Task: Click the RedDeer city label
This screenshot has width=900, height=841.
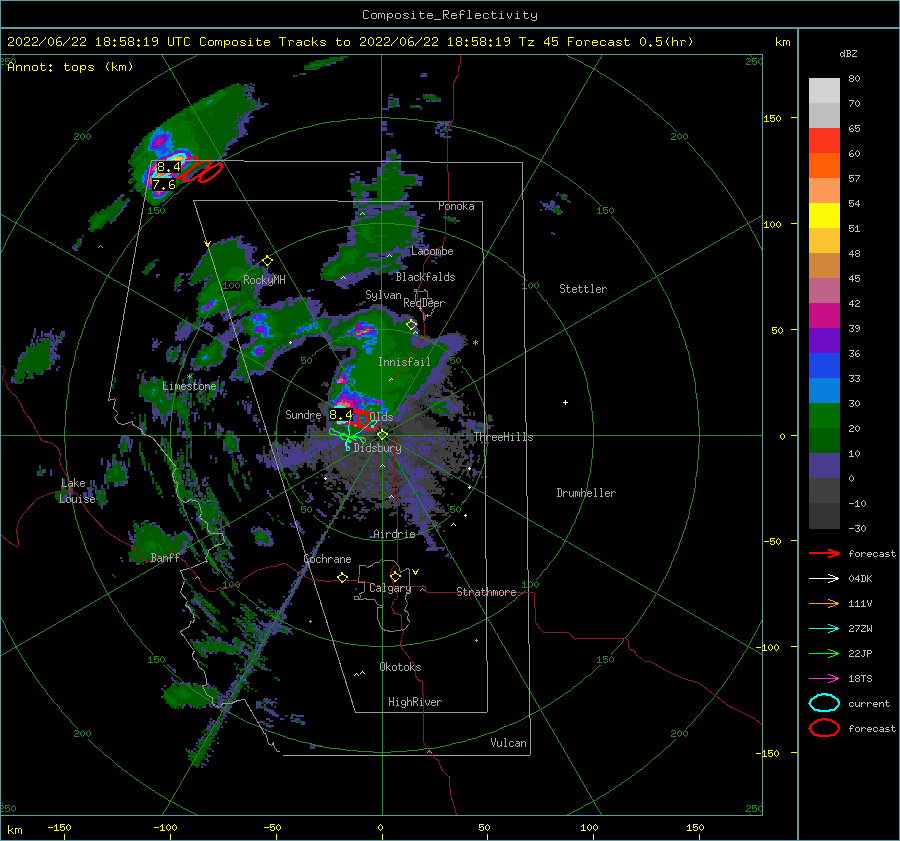Action: pyautogui.click(x=424, y=303)
